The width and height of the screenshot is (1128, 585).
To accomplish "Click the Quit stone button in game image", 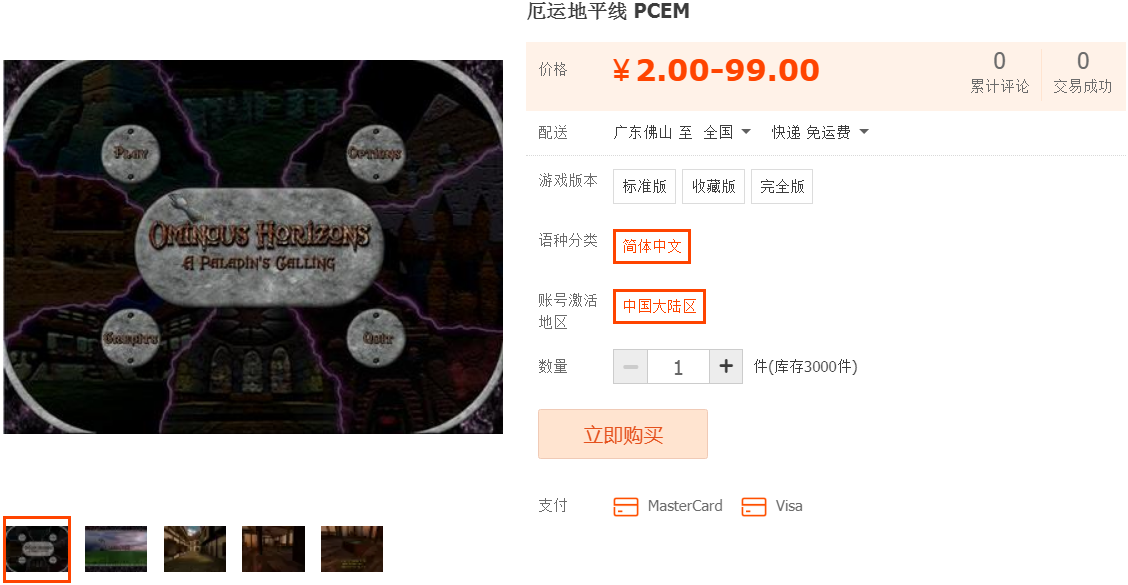I will tap(376, 337).
